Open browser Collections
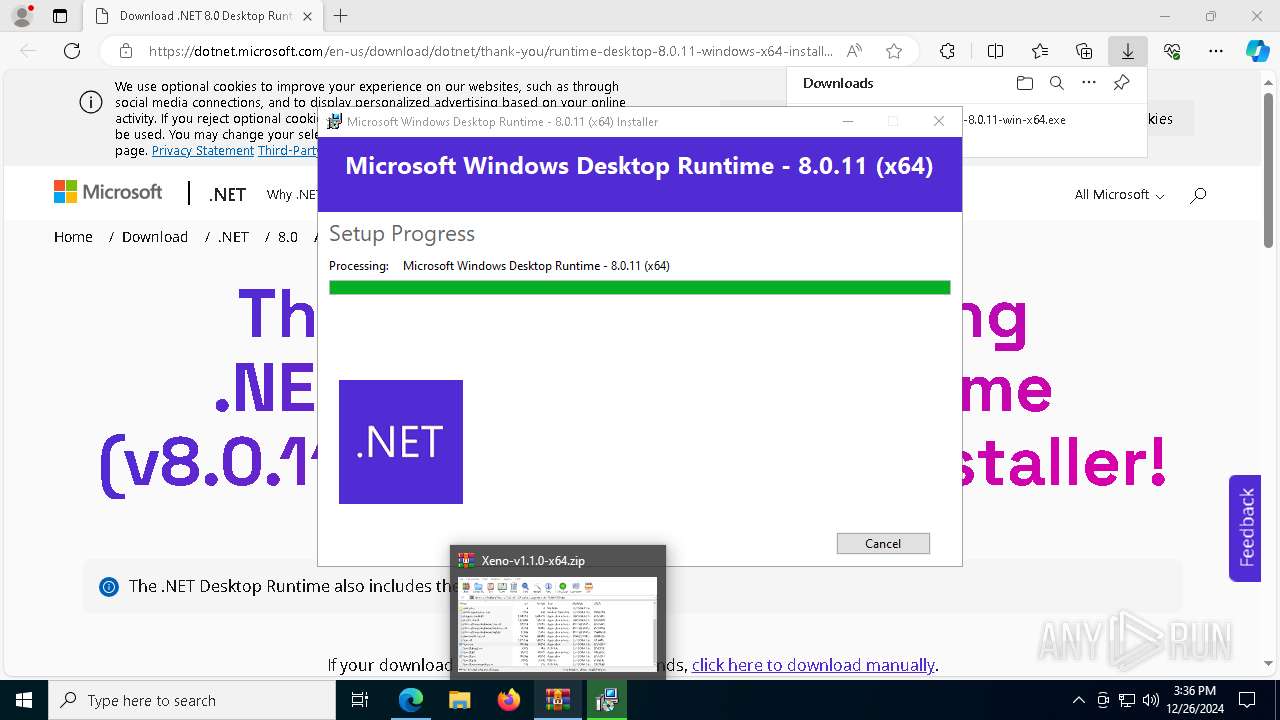1280x720 pixels. [x=1084, y=51]
